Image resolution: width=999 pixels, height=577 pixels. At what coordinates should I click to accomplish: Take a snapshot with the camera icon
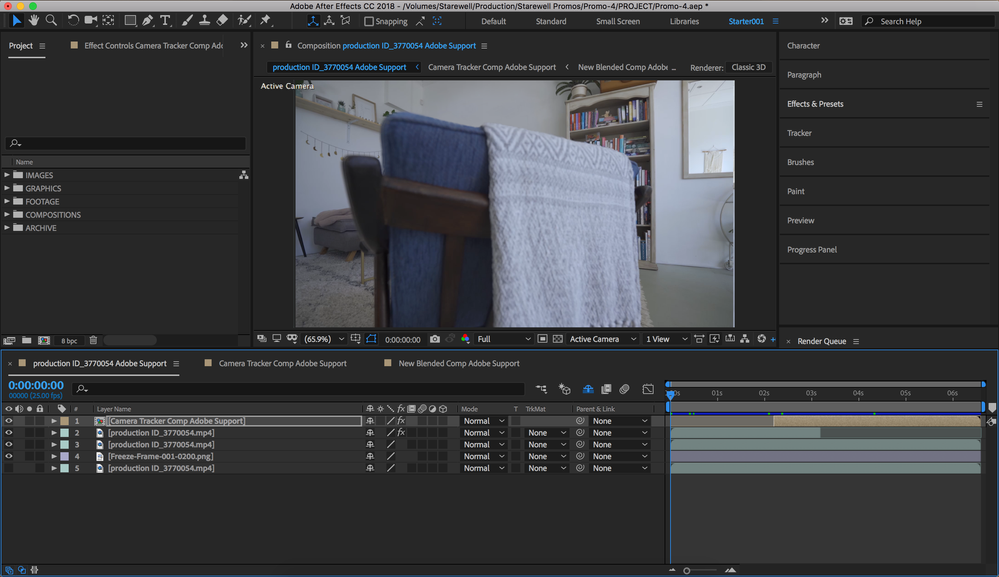(x=434, y=339)
